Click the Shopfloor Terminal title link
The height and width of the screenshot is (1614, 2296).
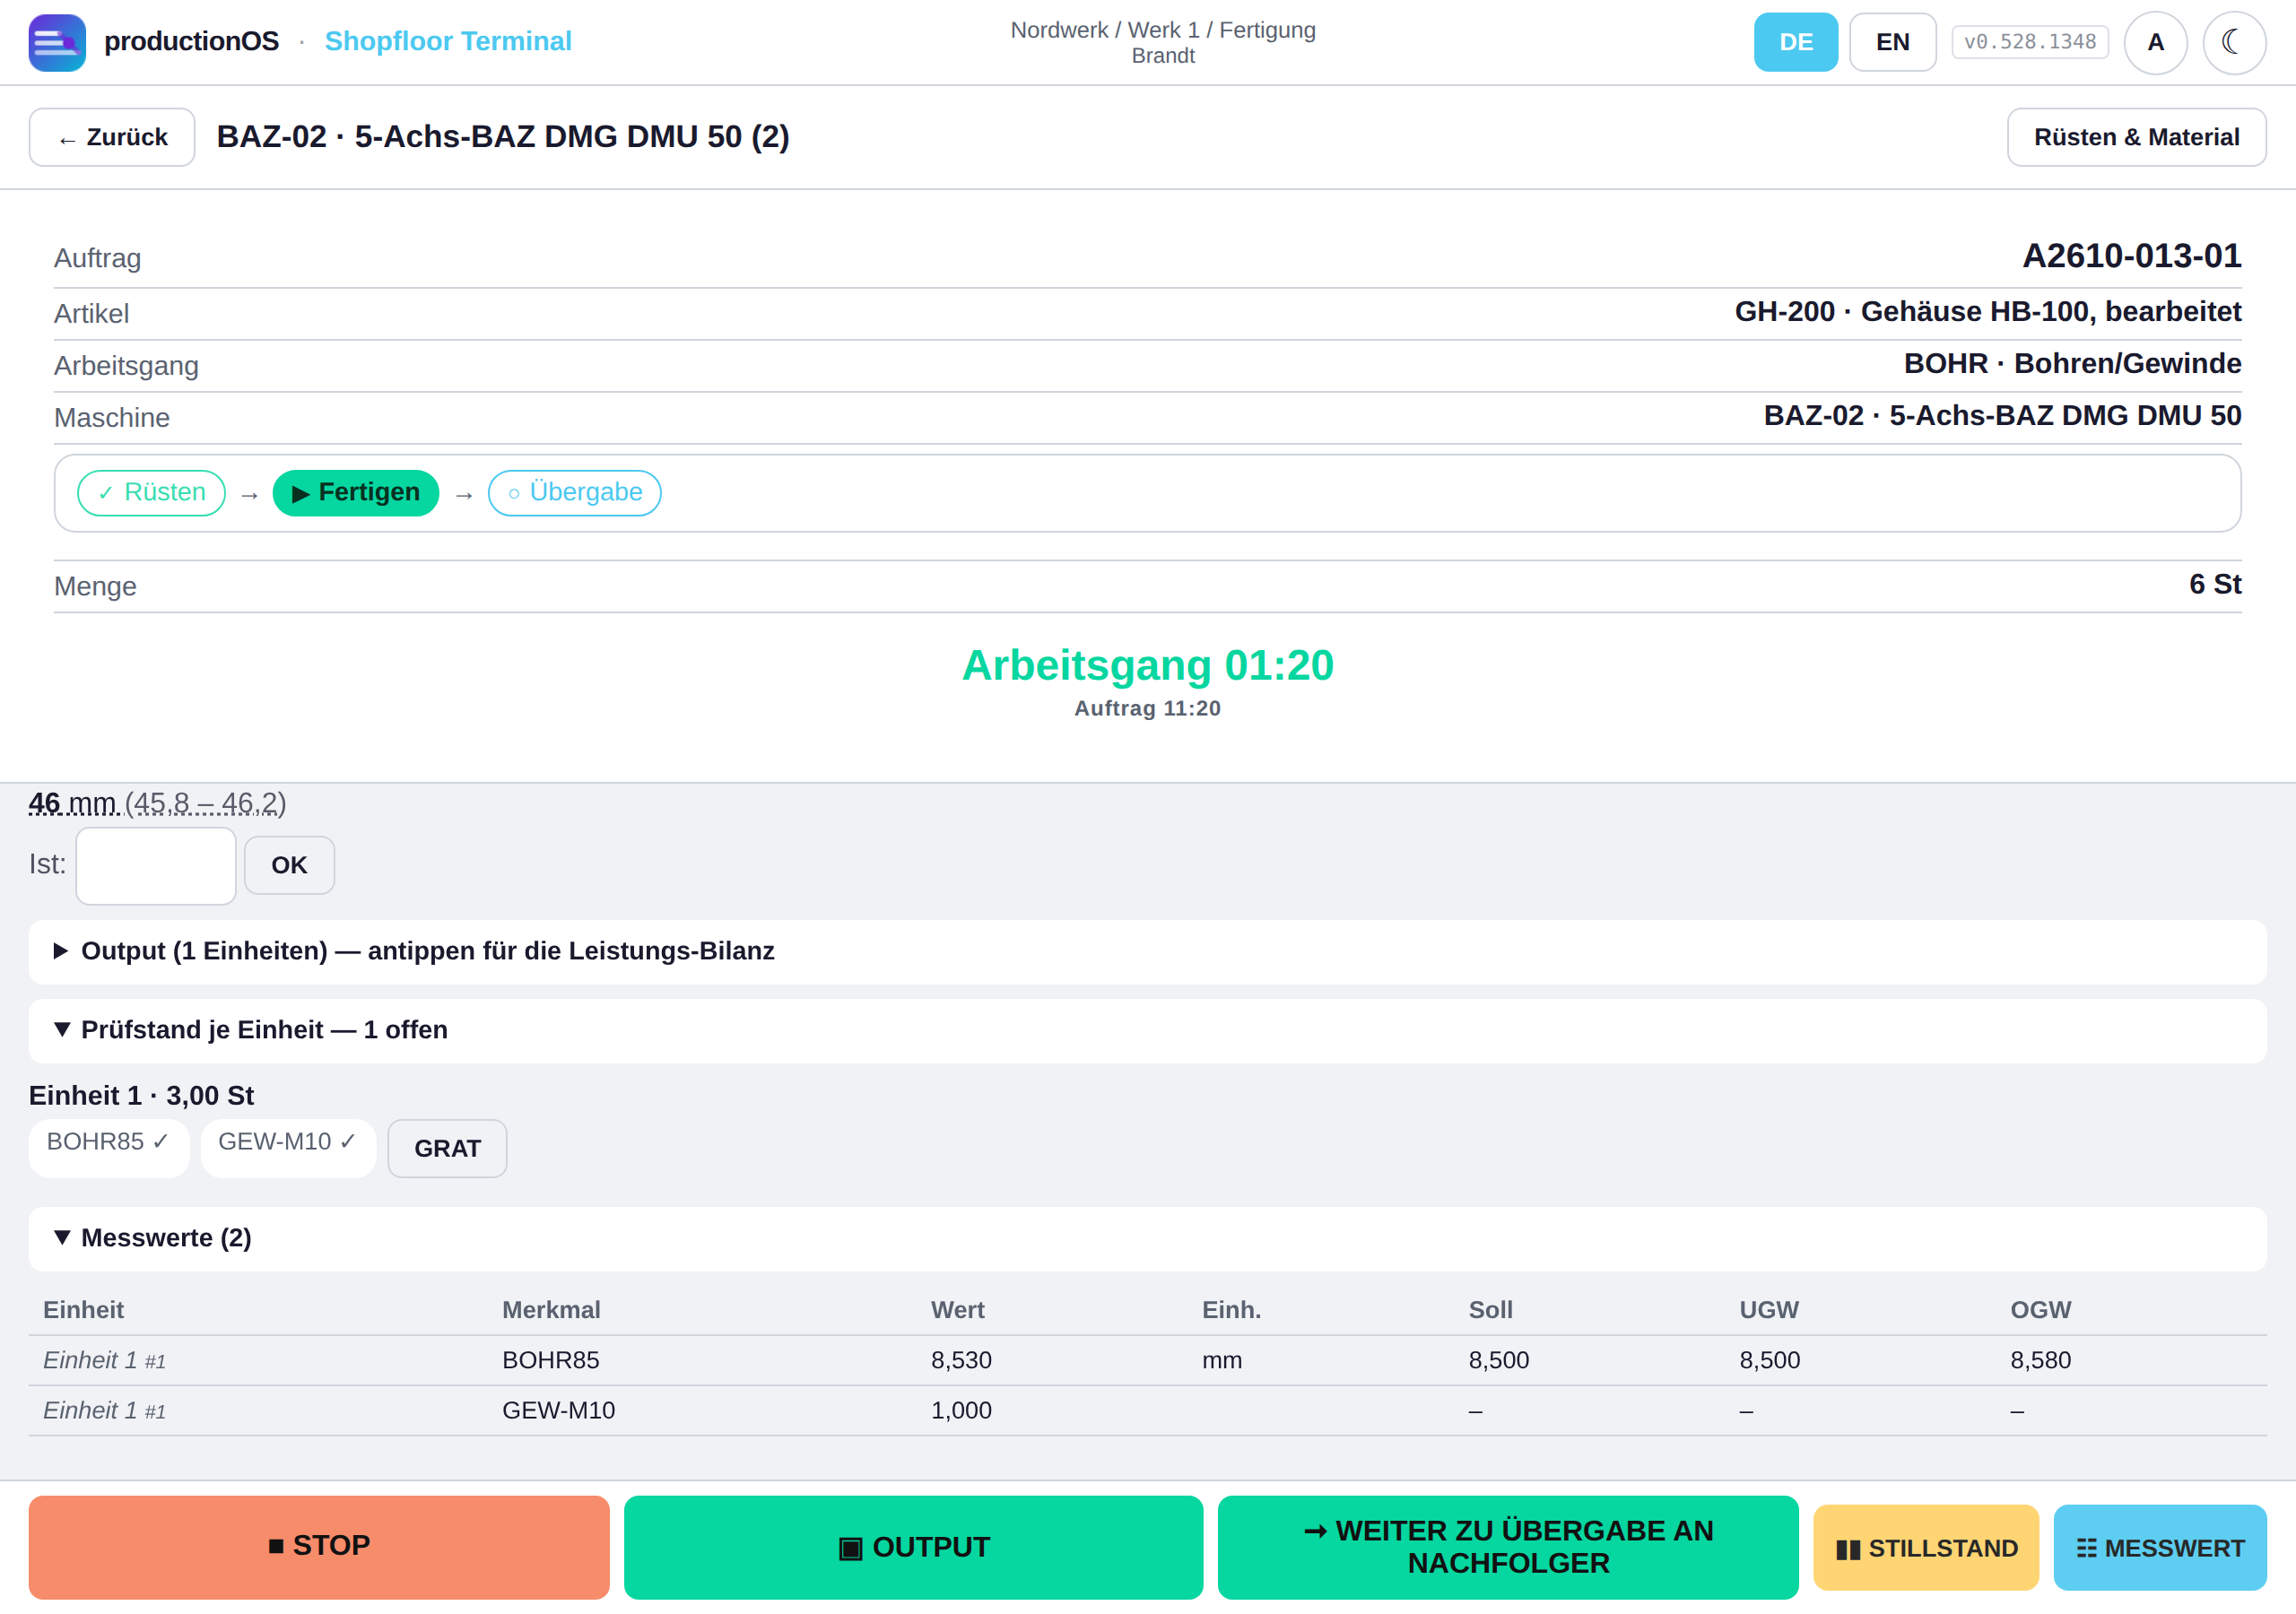point(448,41)
